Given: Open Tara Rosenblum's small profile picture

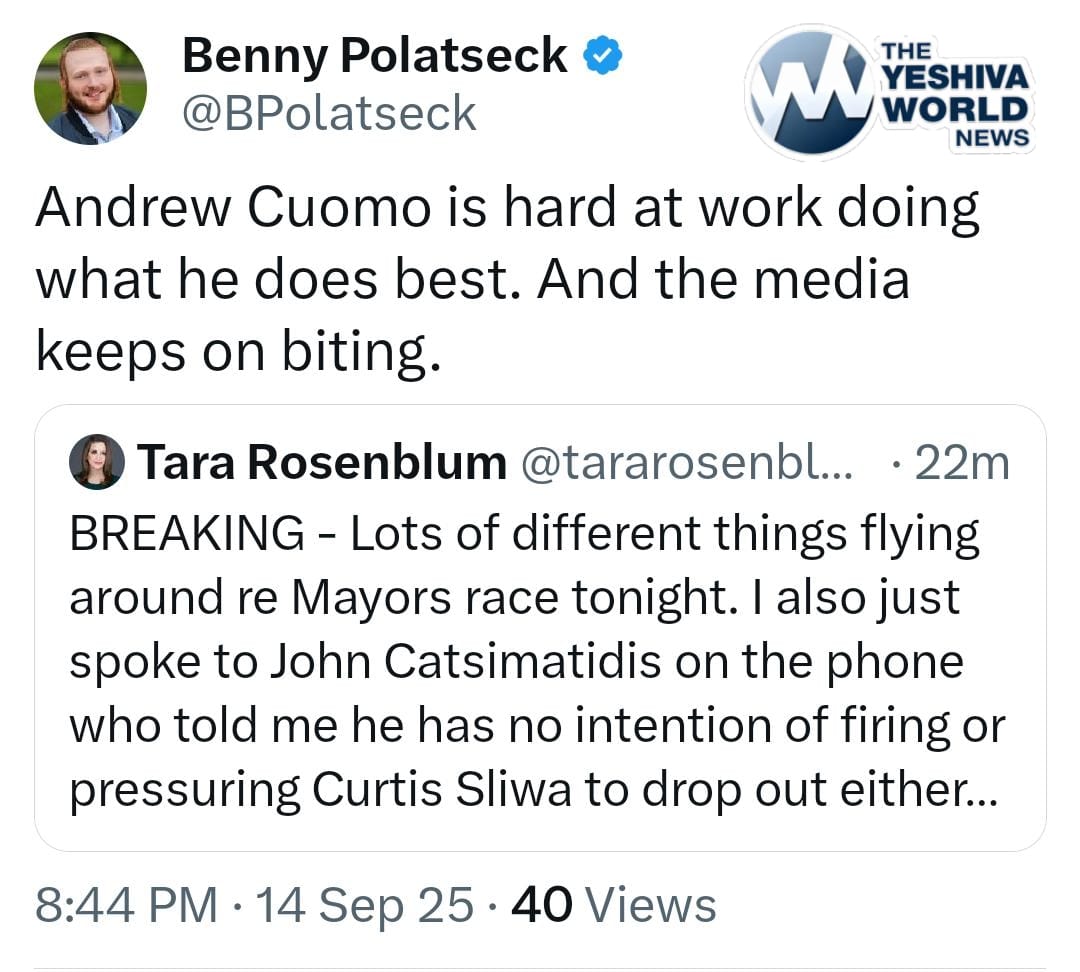Looking at the screenshot, I should [97, 463].
